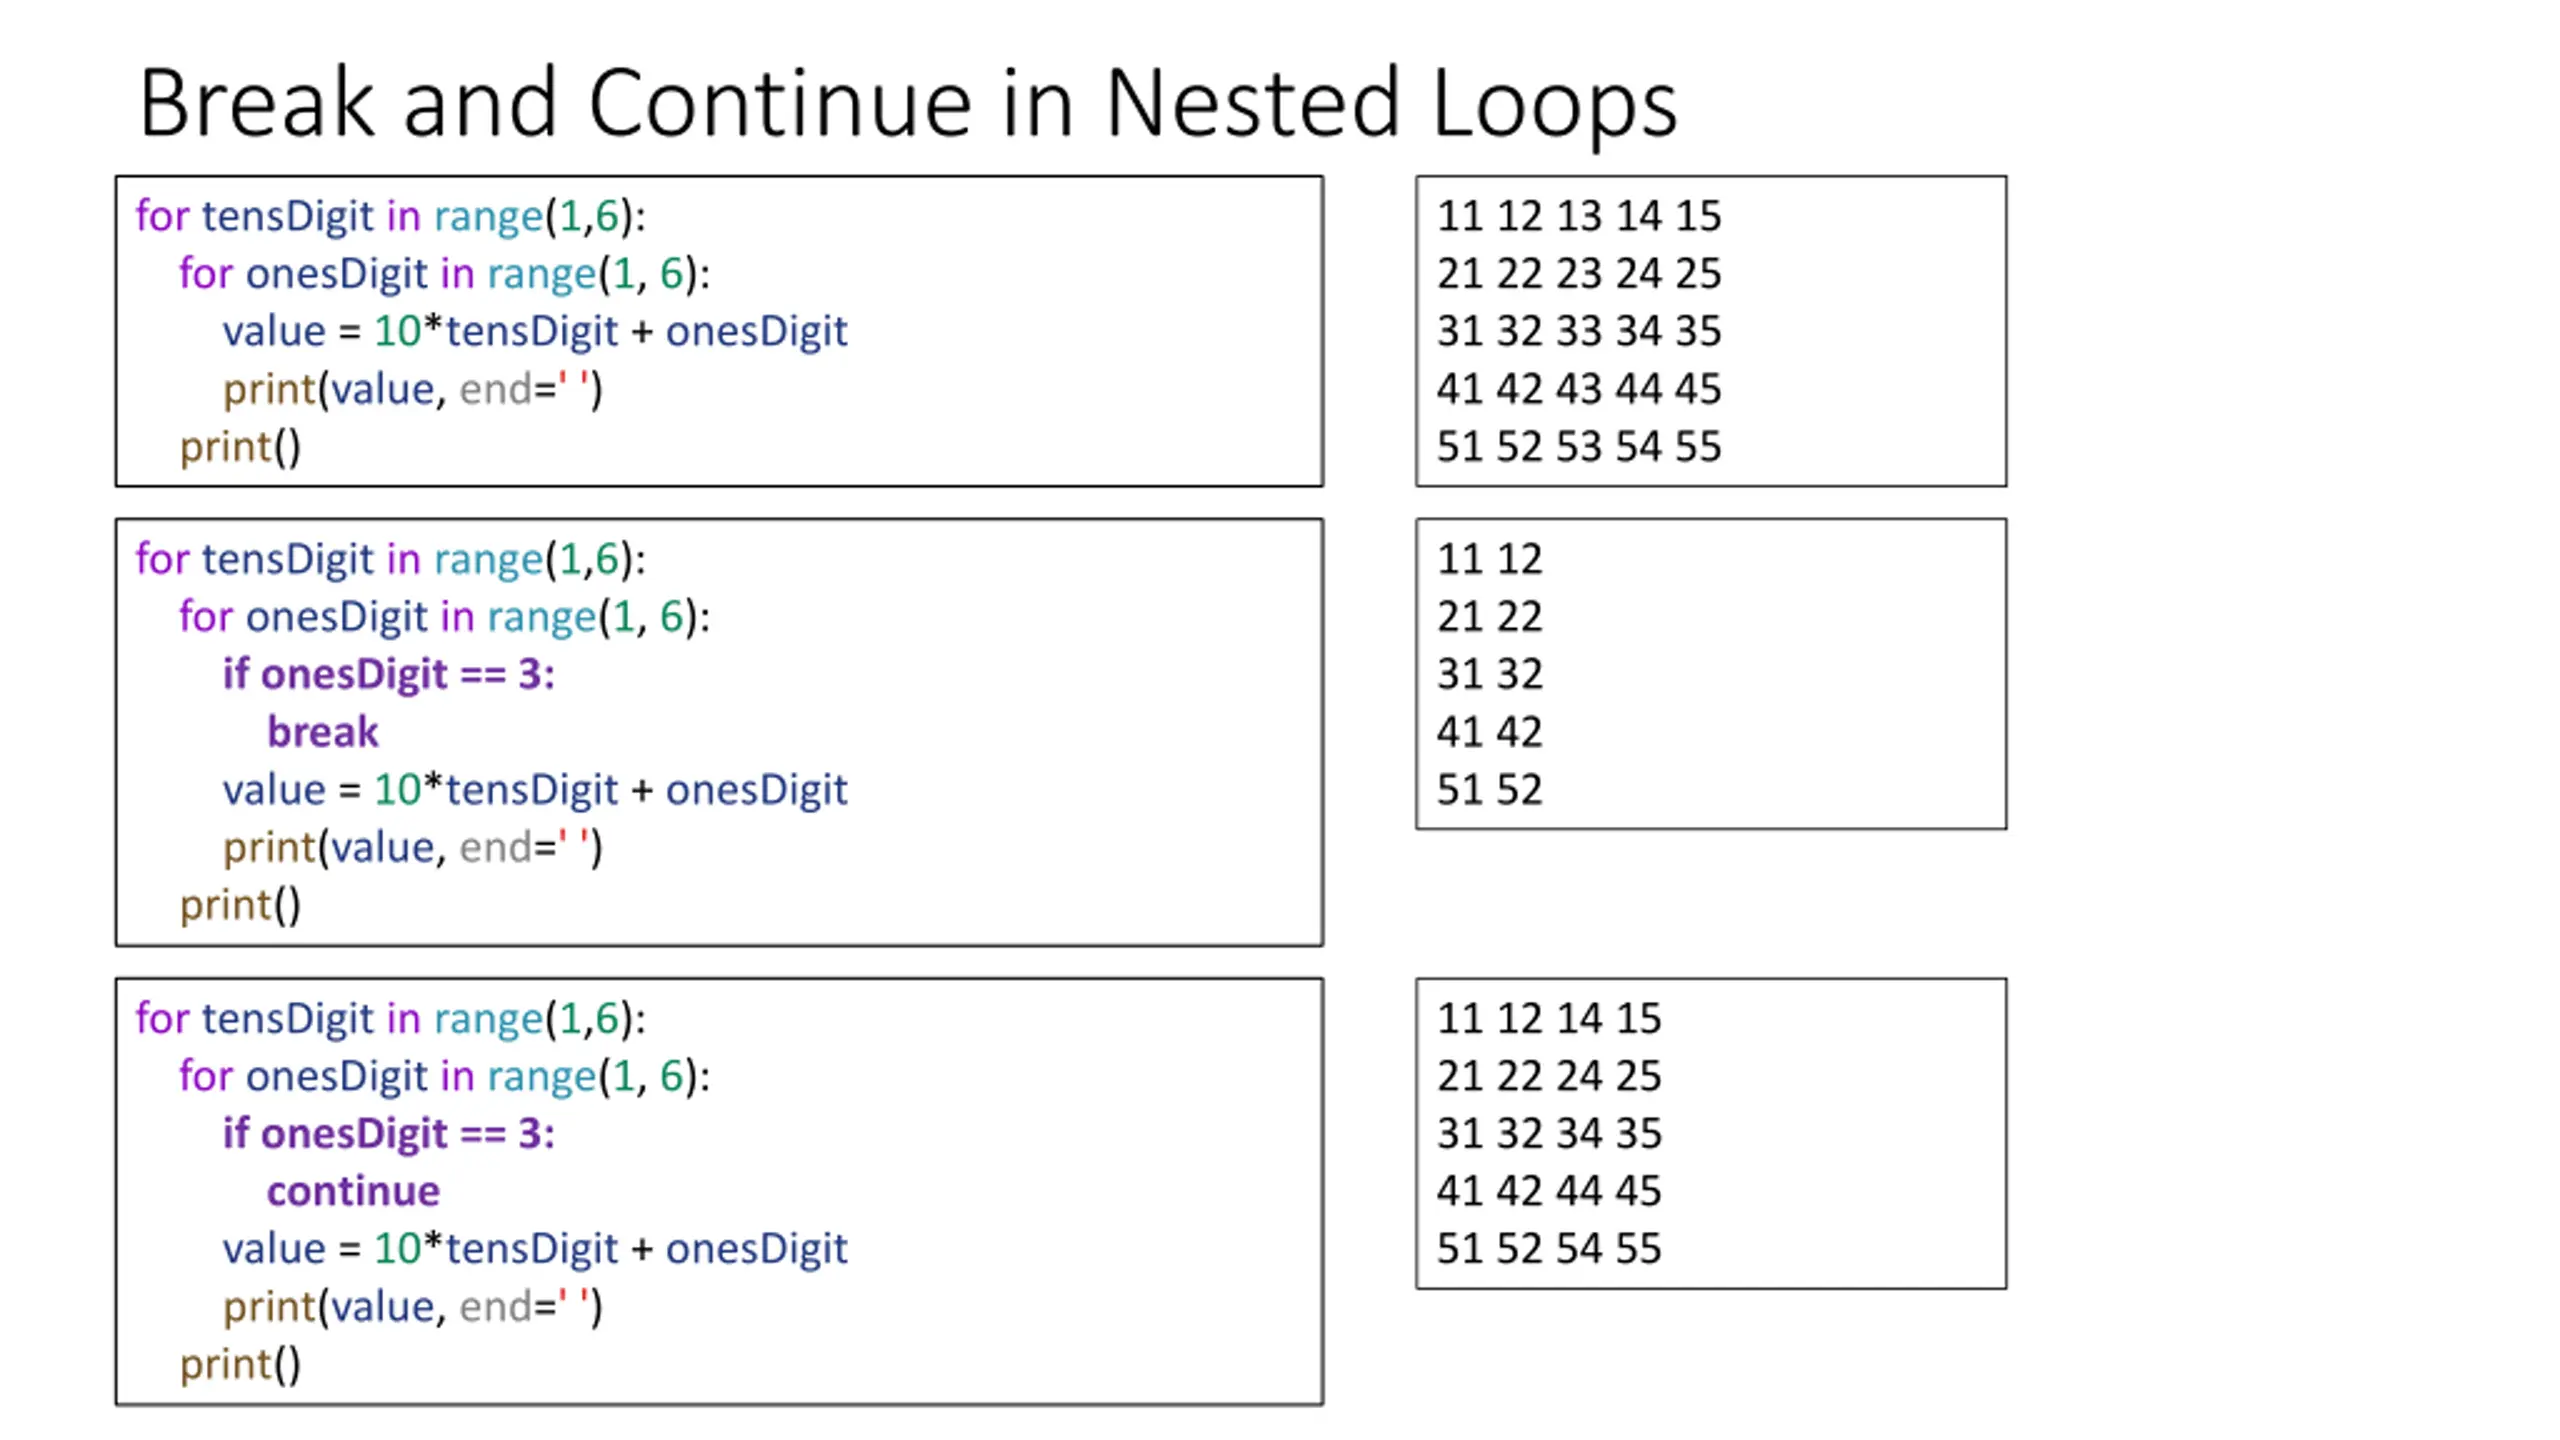
Task: Click the output row '31 32 33 34 35'
Action: tap(1579, 331)
